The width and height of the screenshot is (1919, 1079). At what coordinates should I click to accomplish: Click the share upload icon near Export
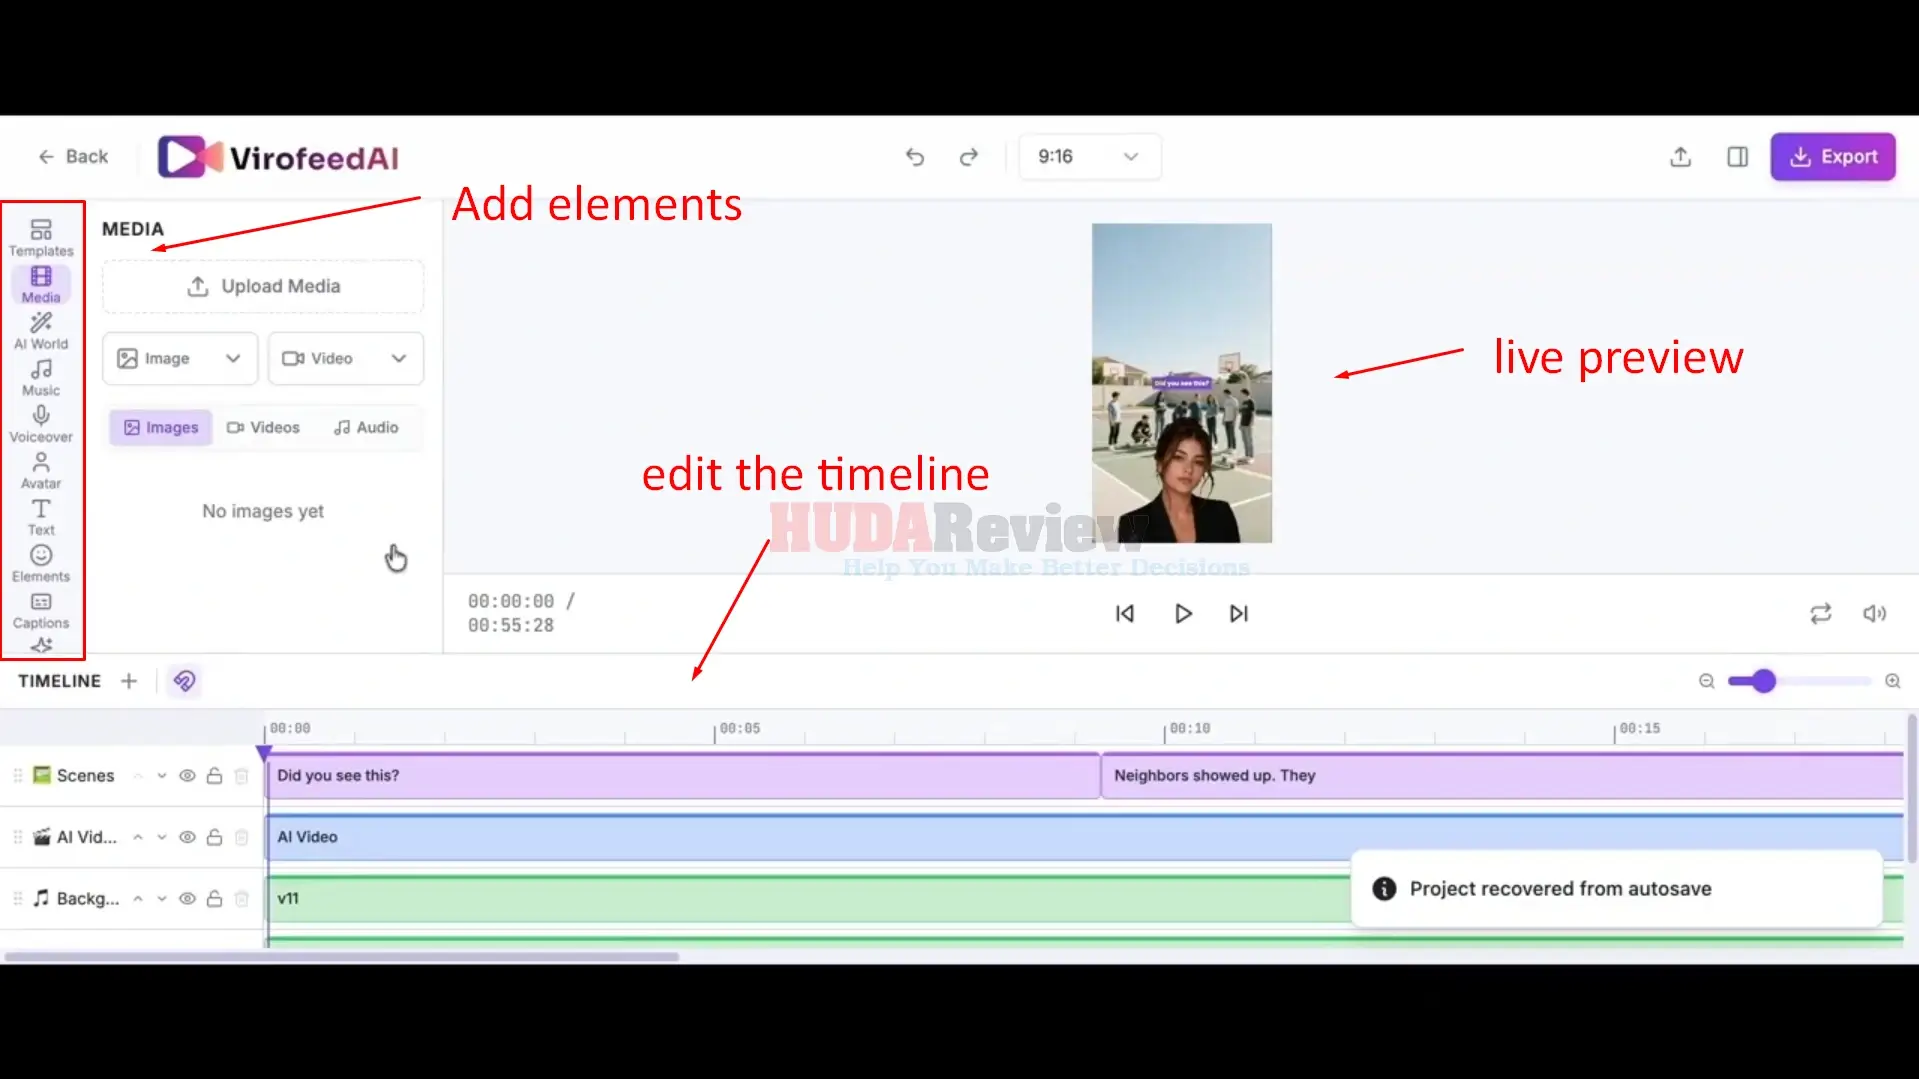(1681, 157)
